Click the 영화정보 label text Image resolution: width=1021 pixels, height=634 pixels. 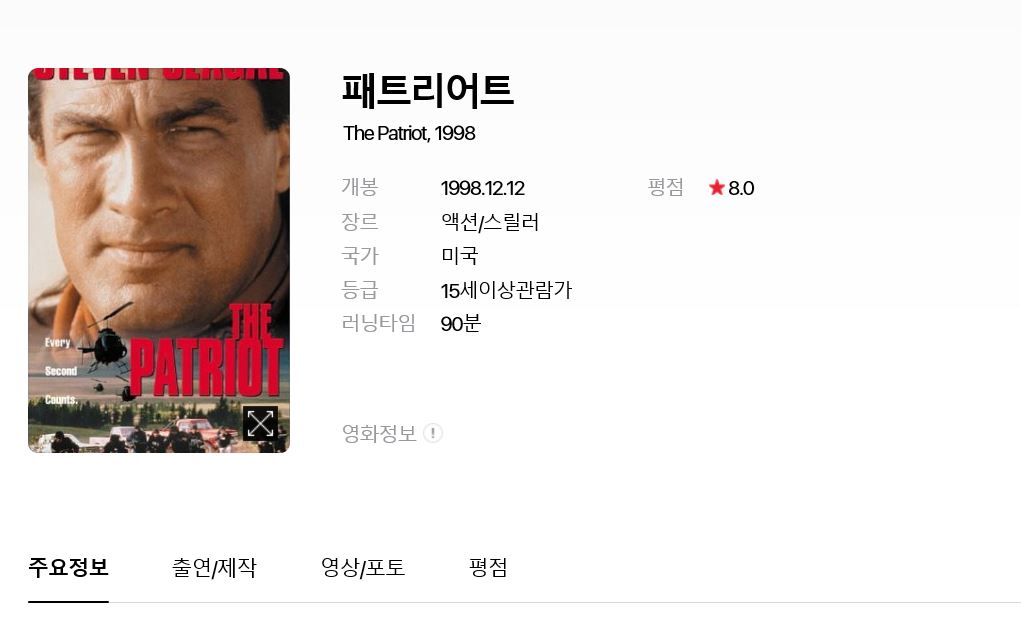click(379, 434)
